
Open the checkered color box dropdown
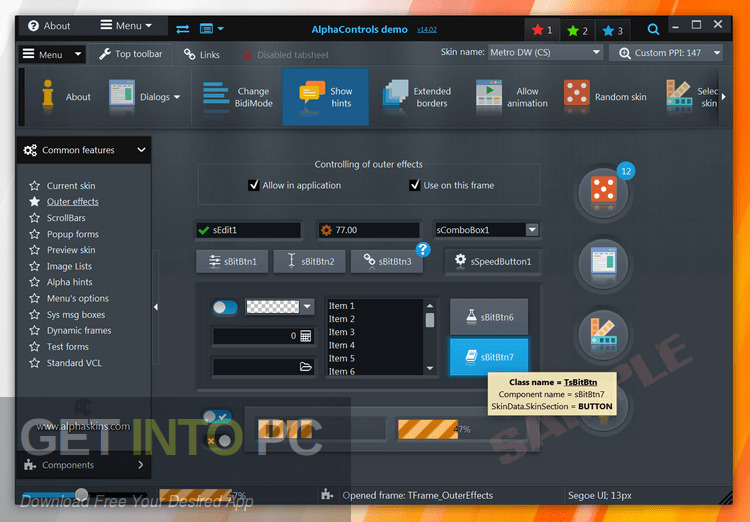point(308,306)
